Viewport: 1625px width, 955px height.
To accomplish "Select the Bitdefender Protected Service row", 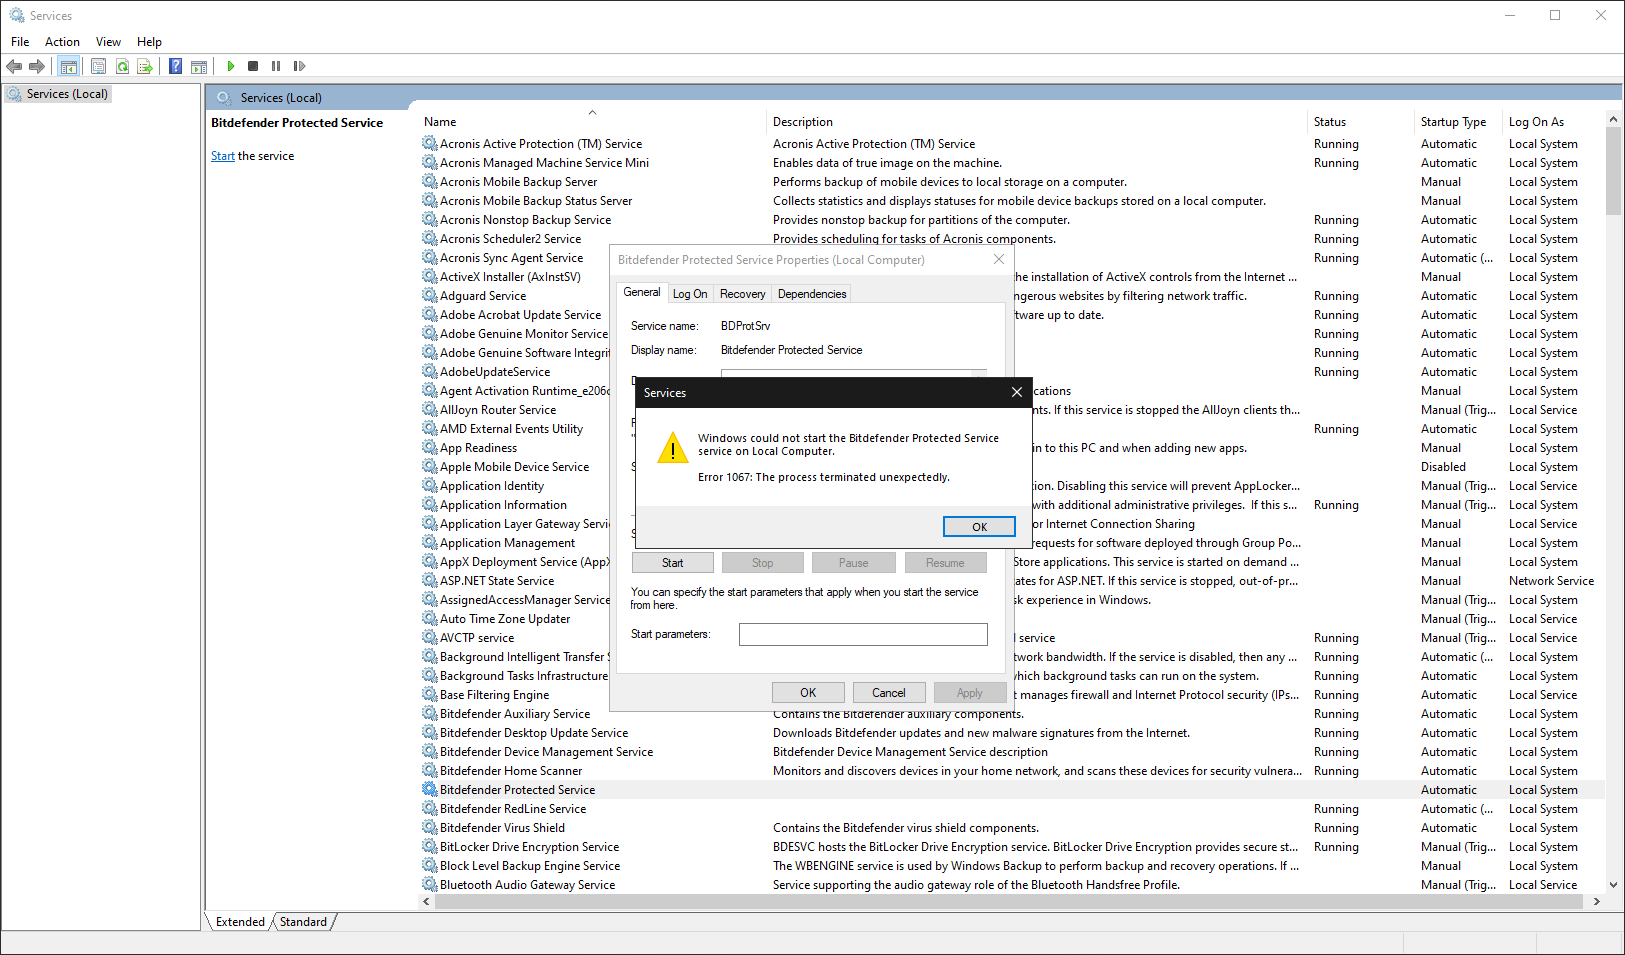I will coord(1012,790).
